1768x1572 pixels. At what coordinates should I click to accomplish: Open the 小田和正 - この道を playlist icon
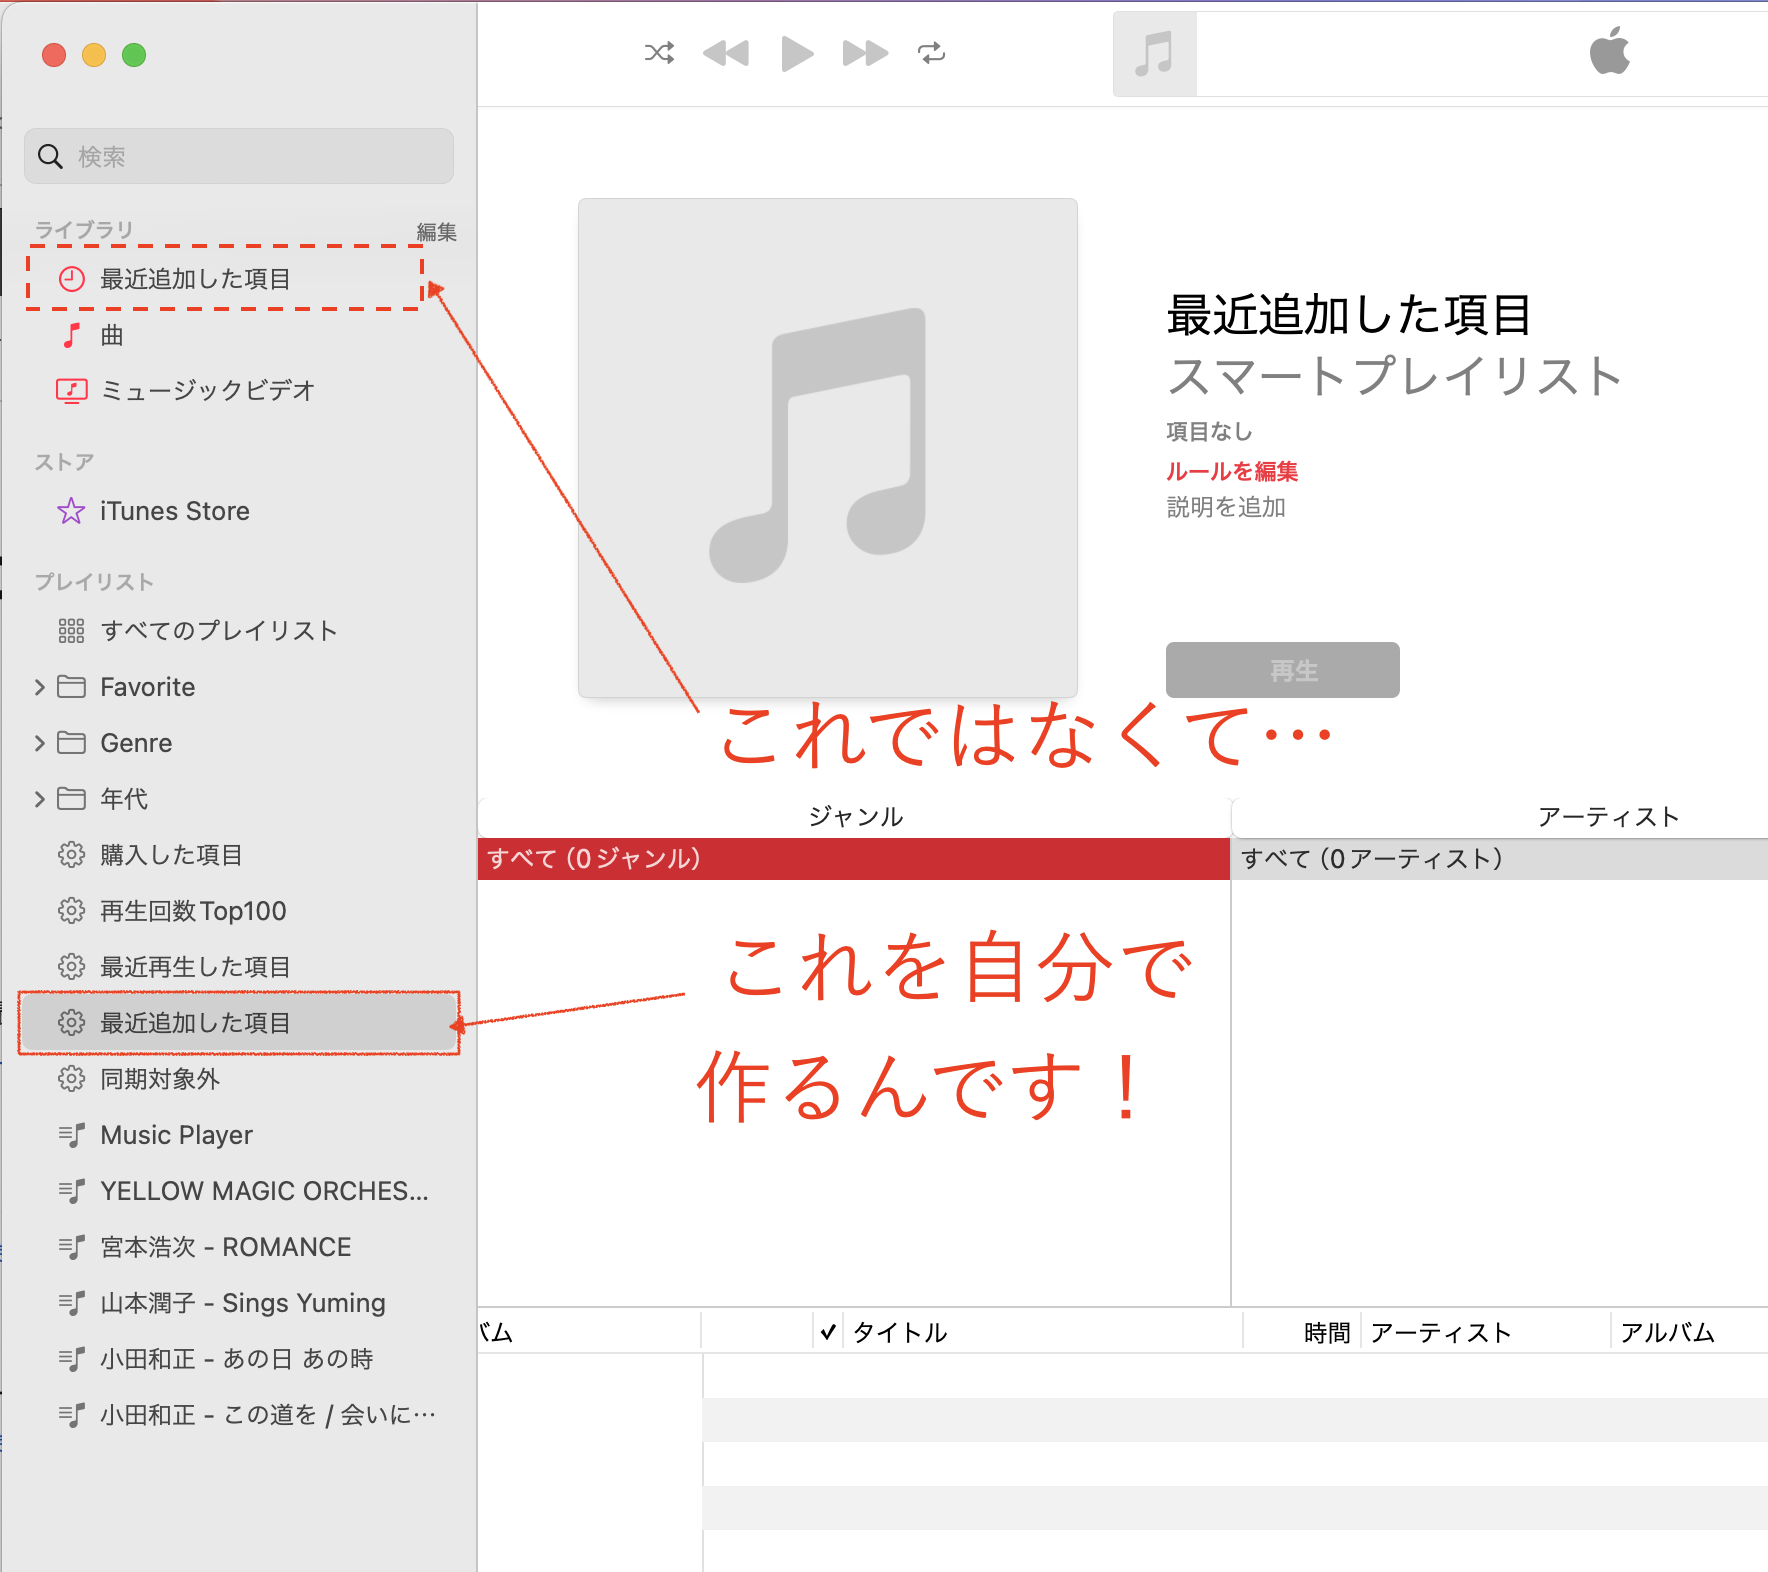click(72, 1415)
